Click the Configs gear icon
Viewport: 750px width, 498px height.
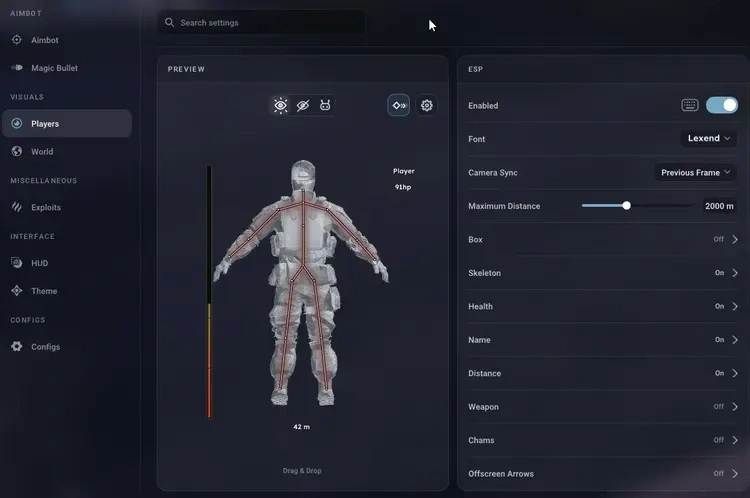pyautogui.click(x=17, y=346)
